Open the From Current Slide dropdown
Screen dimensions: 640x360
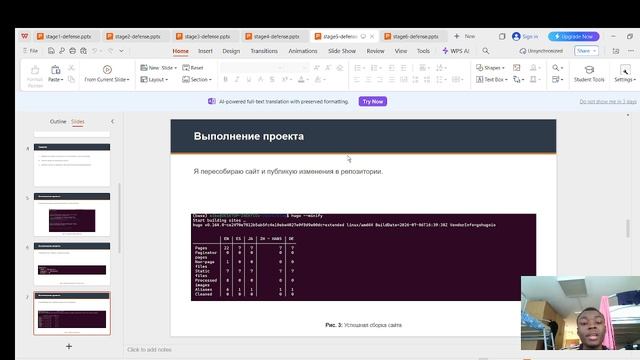coord(107,80)
